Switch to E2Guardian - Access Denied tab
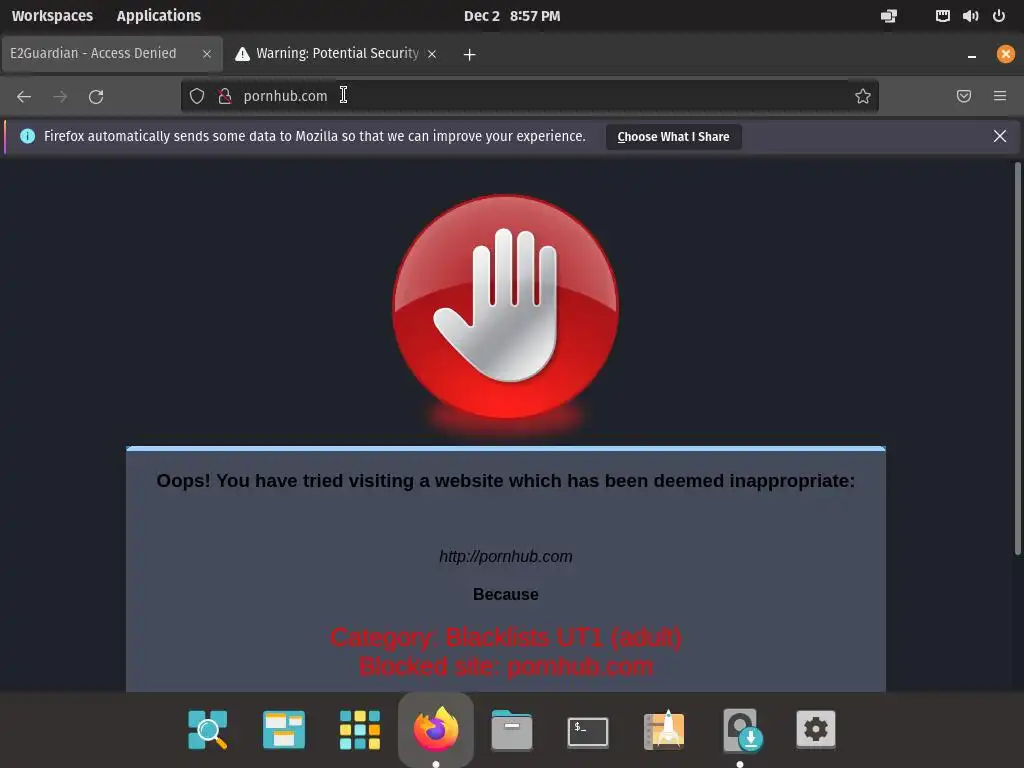The width and height of the screenshot is (1024, 768). tap(112, 54)
